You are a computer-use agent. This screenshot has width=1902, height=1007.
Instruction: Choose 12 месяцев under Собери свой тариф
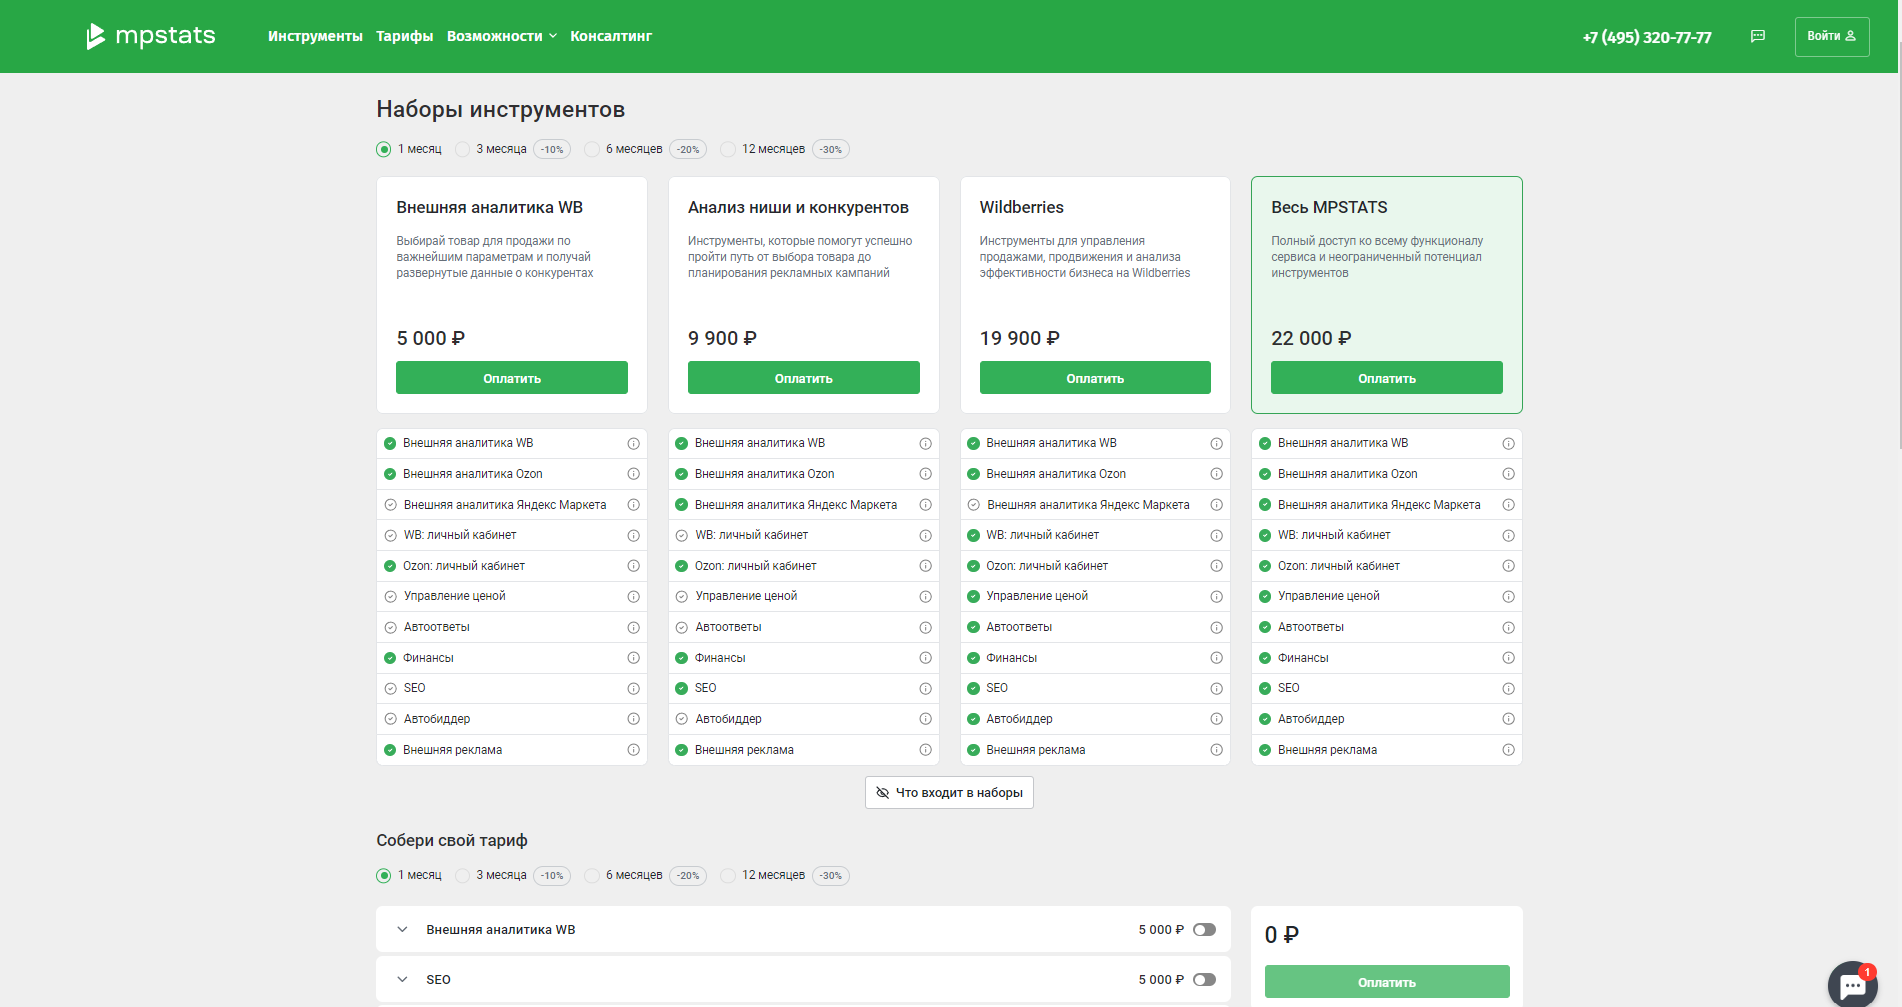(x=728, y=876)
